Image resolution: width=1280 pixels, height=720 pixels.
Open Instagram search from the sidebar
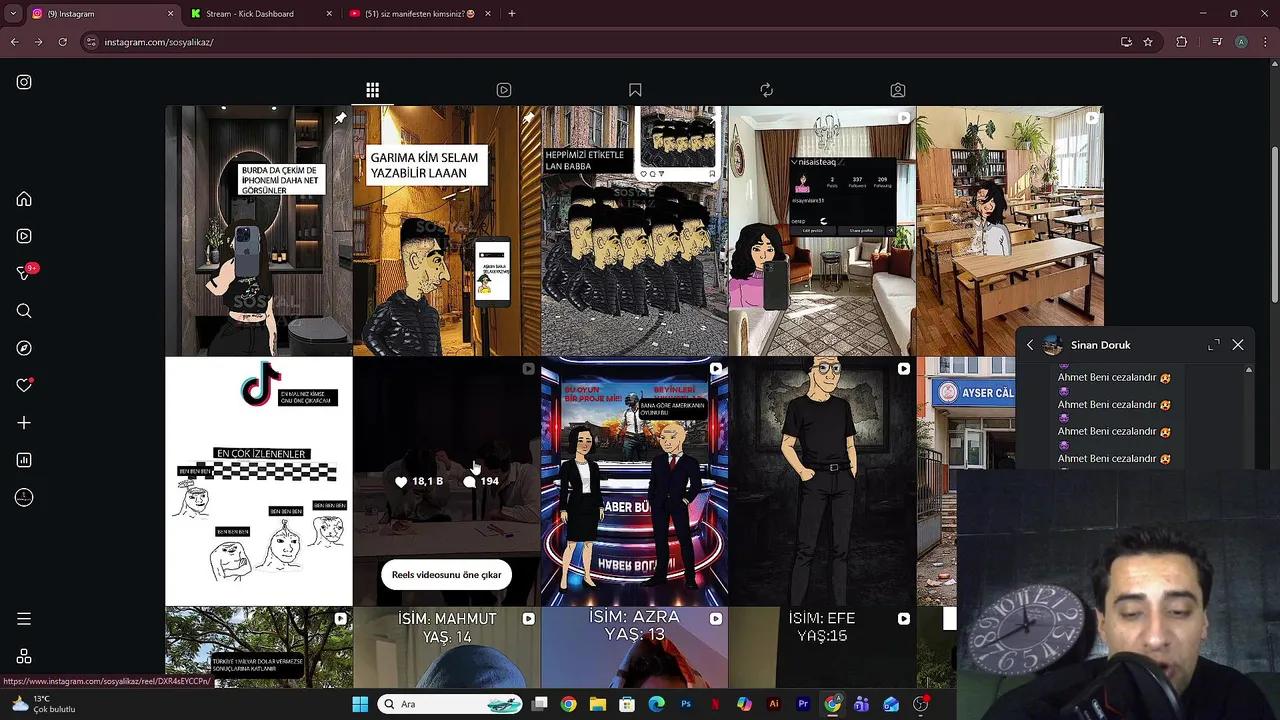tap(24, 311)
